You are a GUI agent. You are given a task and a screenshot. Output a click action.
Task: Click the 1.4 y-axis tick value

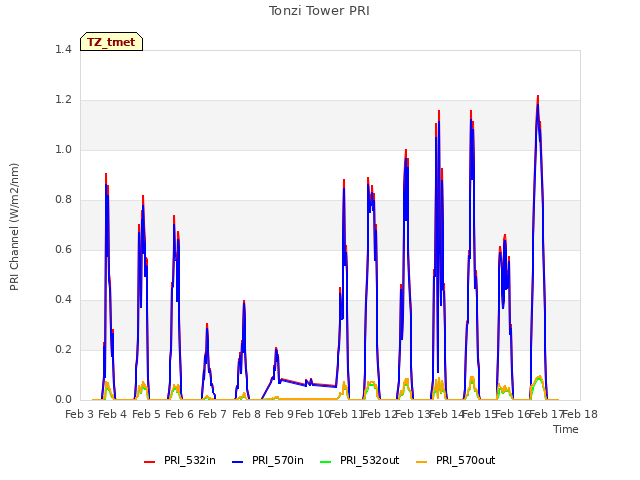[63, 49]
